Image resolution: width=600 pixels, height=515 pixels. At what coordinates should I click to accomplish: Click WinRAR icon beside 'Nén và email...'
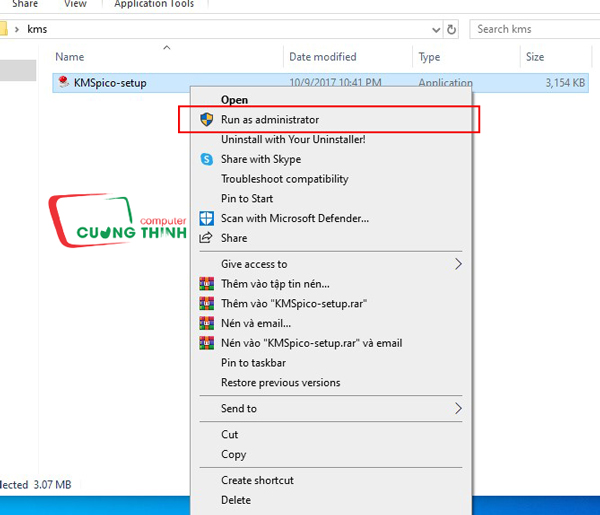pos(207,323)
